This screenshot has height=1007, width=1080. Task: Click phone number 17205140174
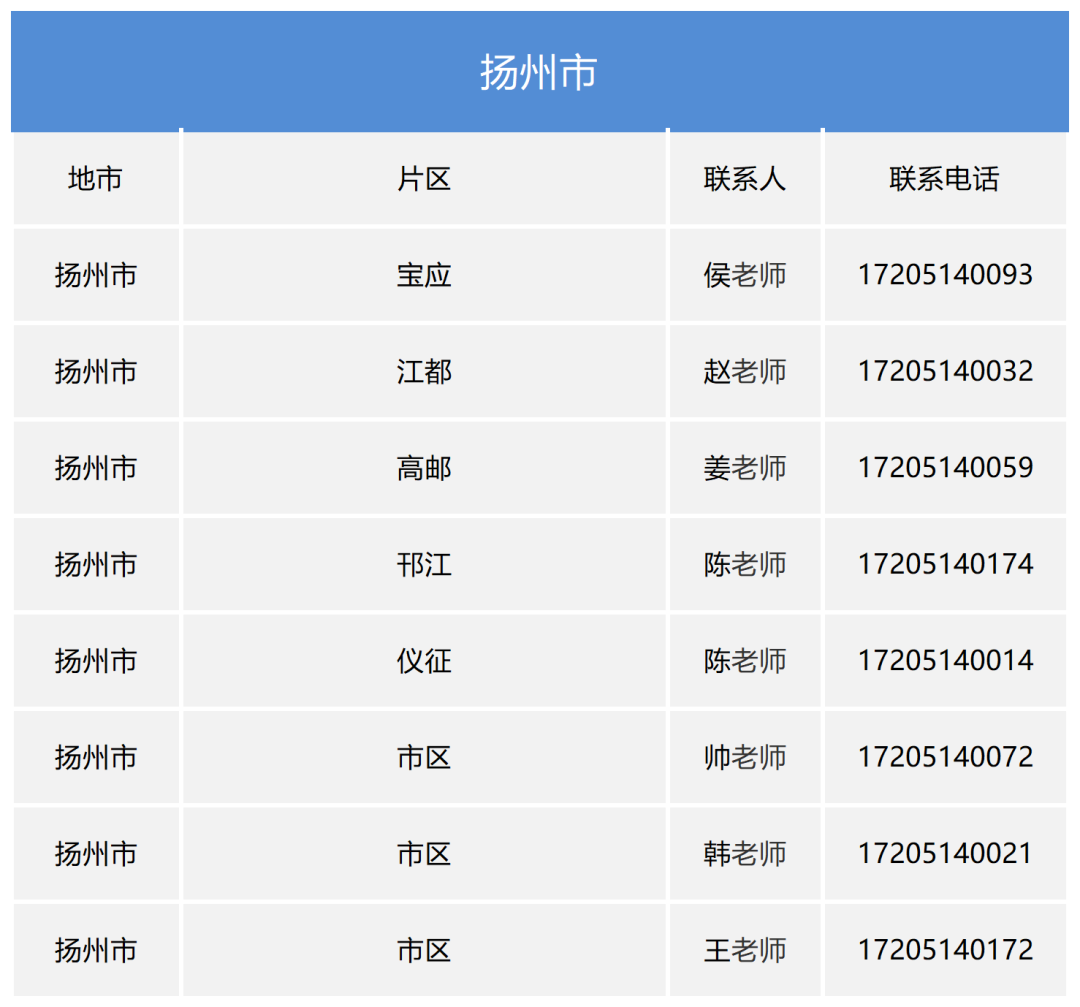coord(945,564)
